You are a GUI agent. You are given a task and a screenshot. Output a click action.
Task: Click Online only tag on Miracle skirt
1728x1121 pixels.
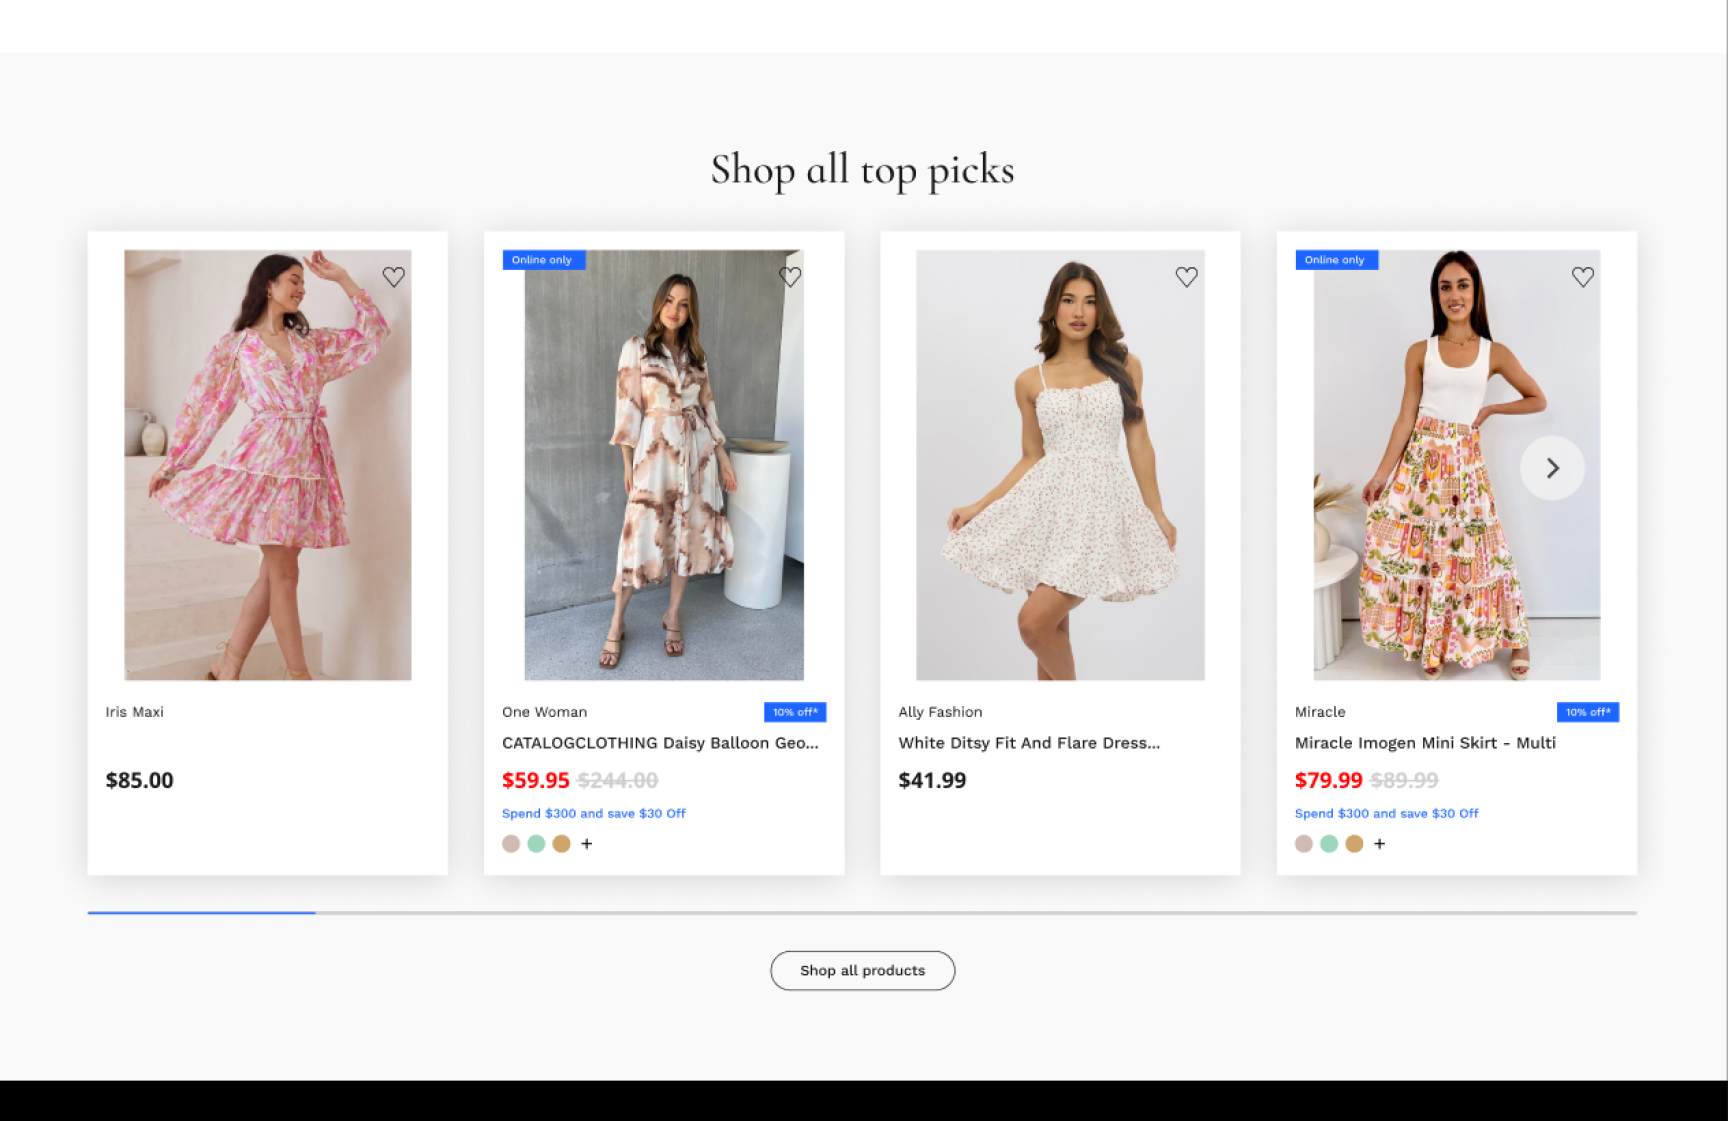pyautogui.click(x=1336, y=260)
